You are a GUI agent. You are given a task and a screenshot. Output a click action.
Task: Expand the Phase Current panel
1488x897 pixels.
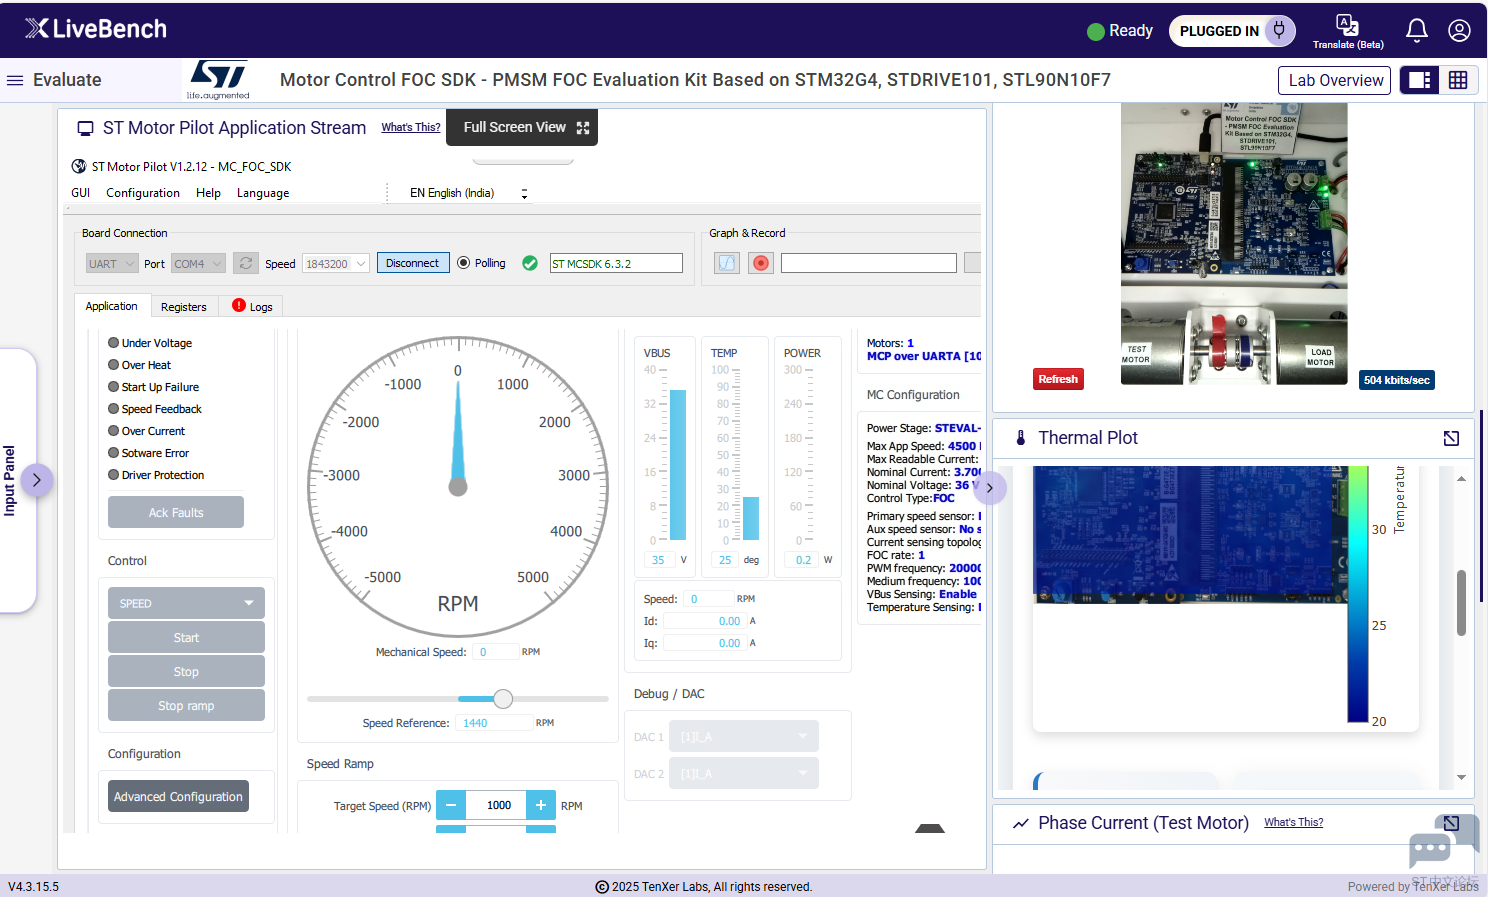[x=1451, y=823]
